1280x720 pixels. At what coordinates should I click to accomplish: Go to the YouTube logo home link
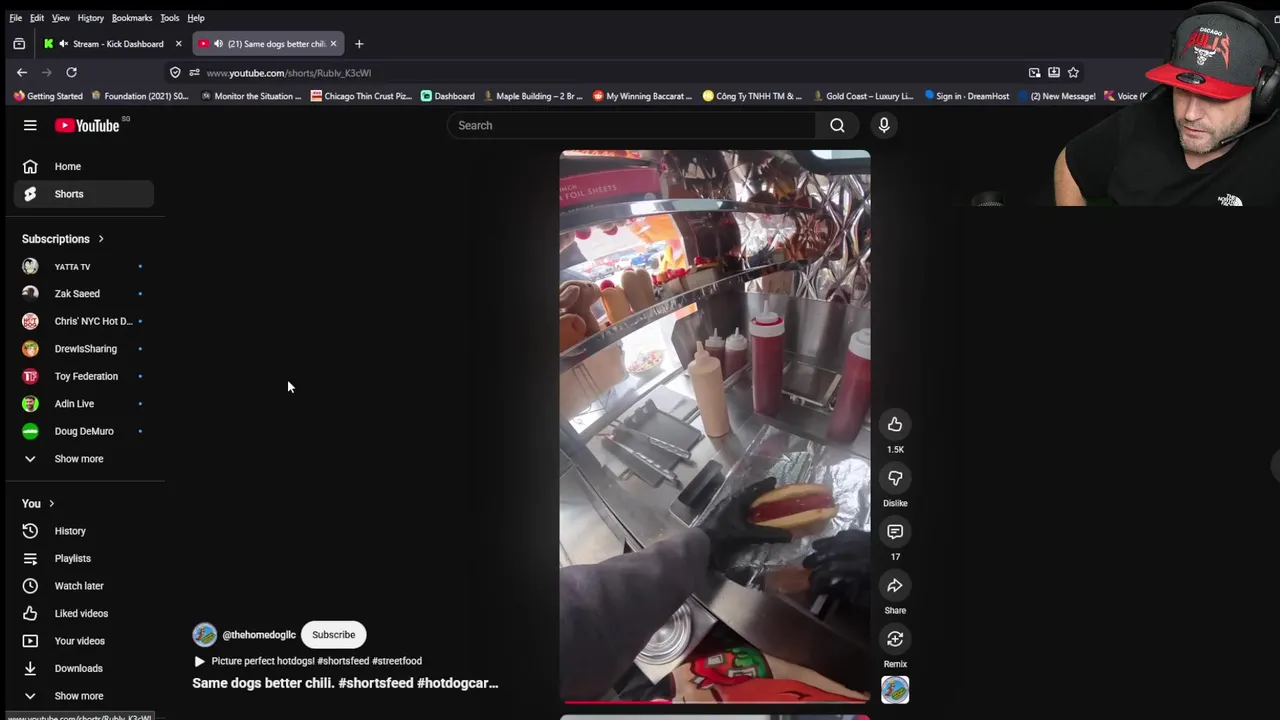pyautogui.click(x=87, y=125)
